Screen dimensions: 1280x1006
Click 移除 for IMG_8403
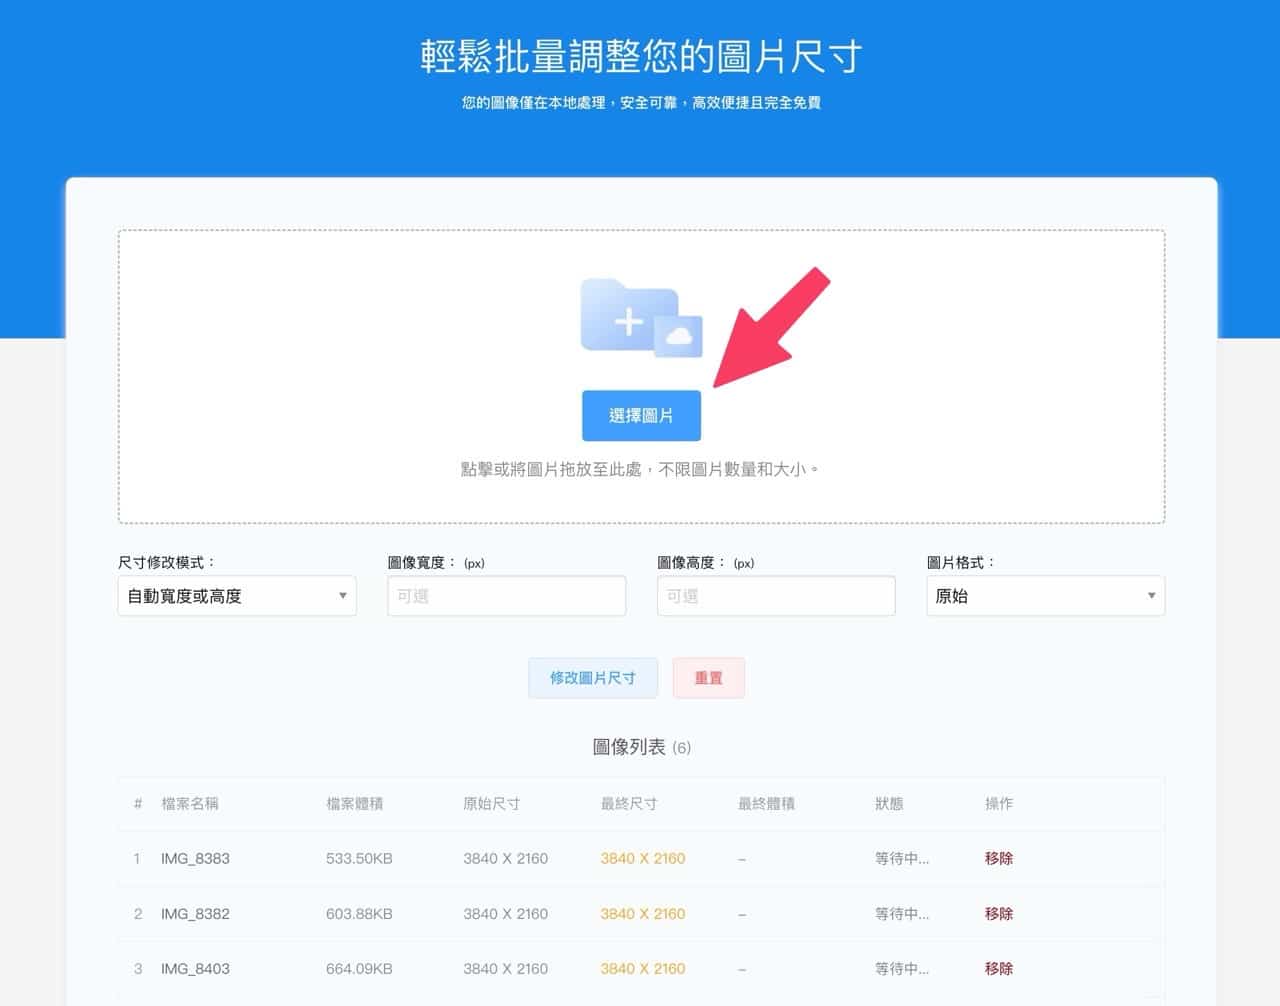998,968
